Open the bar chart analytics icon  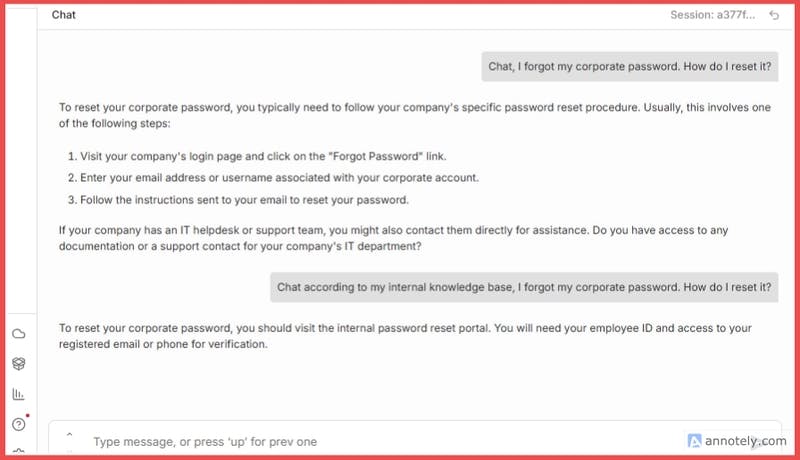click(18, 394)
